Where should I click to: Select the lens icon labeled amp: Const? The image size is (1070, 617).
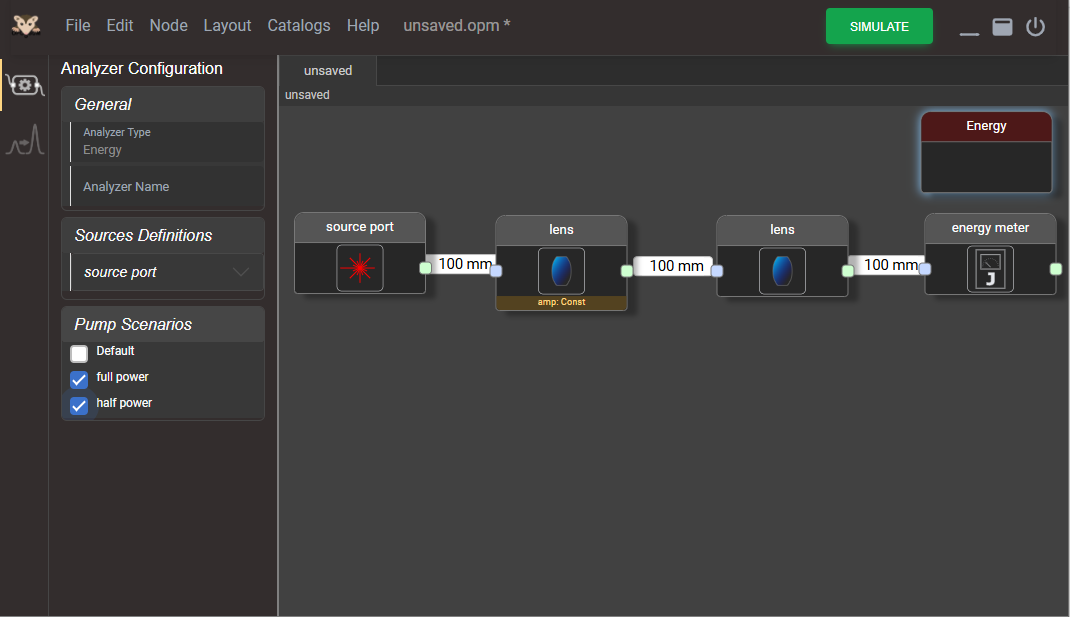click(561, 271)
